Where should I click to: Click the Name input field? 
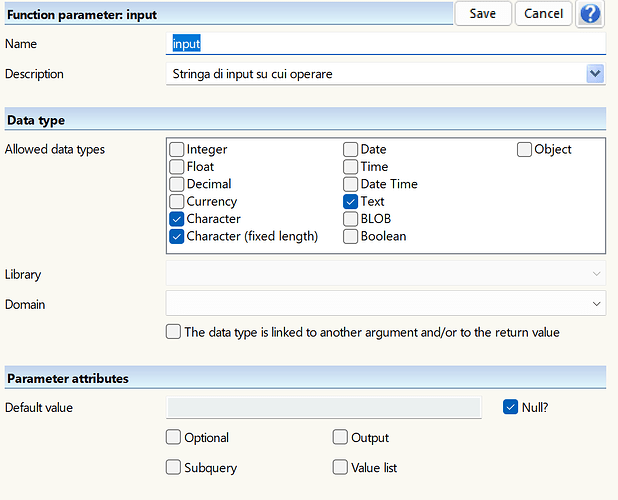385,44
